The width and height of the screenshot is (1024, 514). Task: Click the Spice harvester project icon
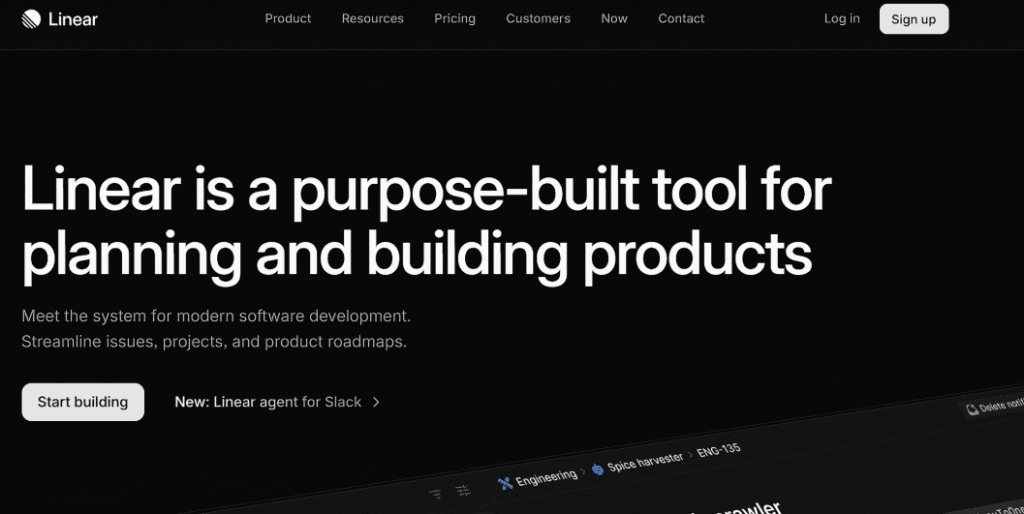click(x=598, y=468)
